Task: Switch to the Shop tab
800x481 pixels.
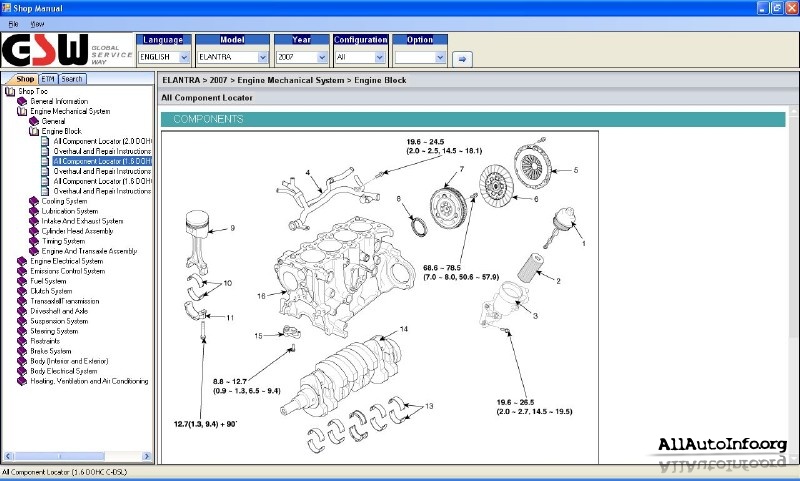Action: 24,79
